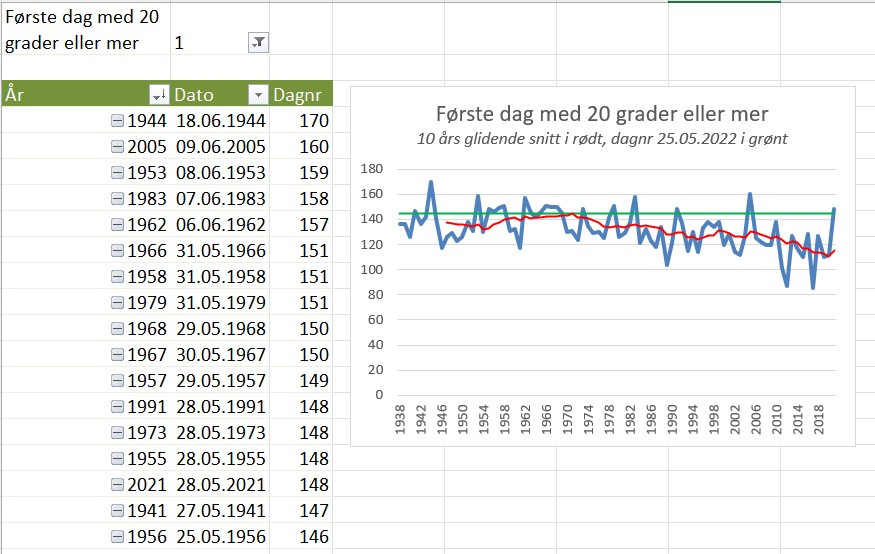The width and height of the screenshot is (875, 554).
Task: Collapse the 1941 row group
Action: pos(117,510)
